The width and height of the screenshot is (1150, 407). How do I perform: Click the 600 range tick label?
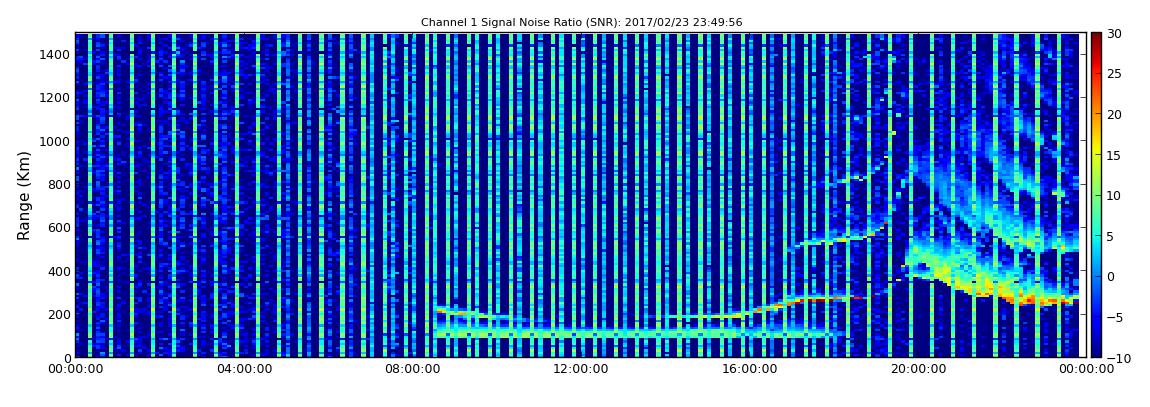(59, 227)
